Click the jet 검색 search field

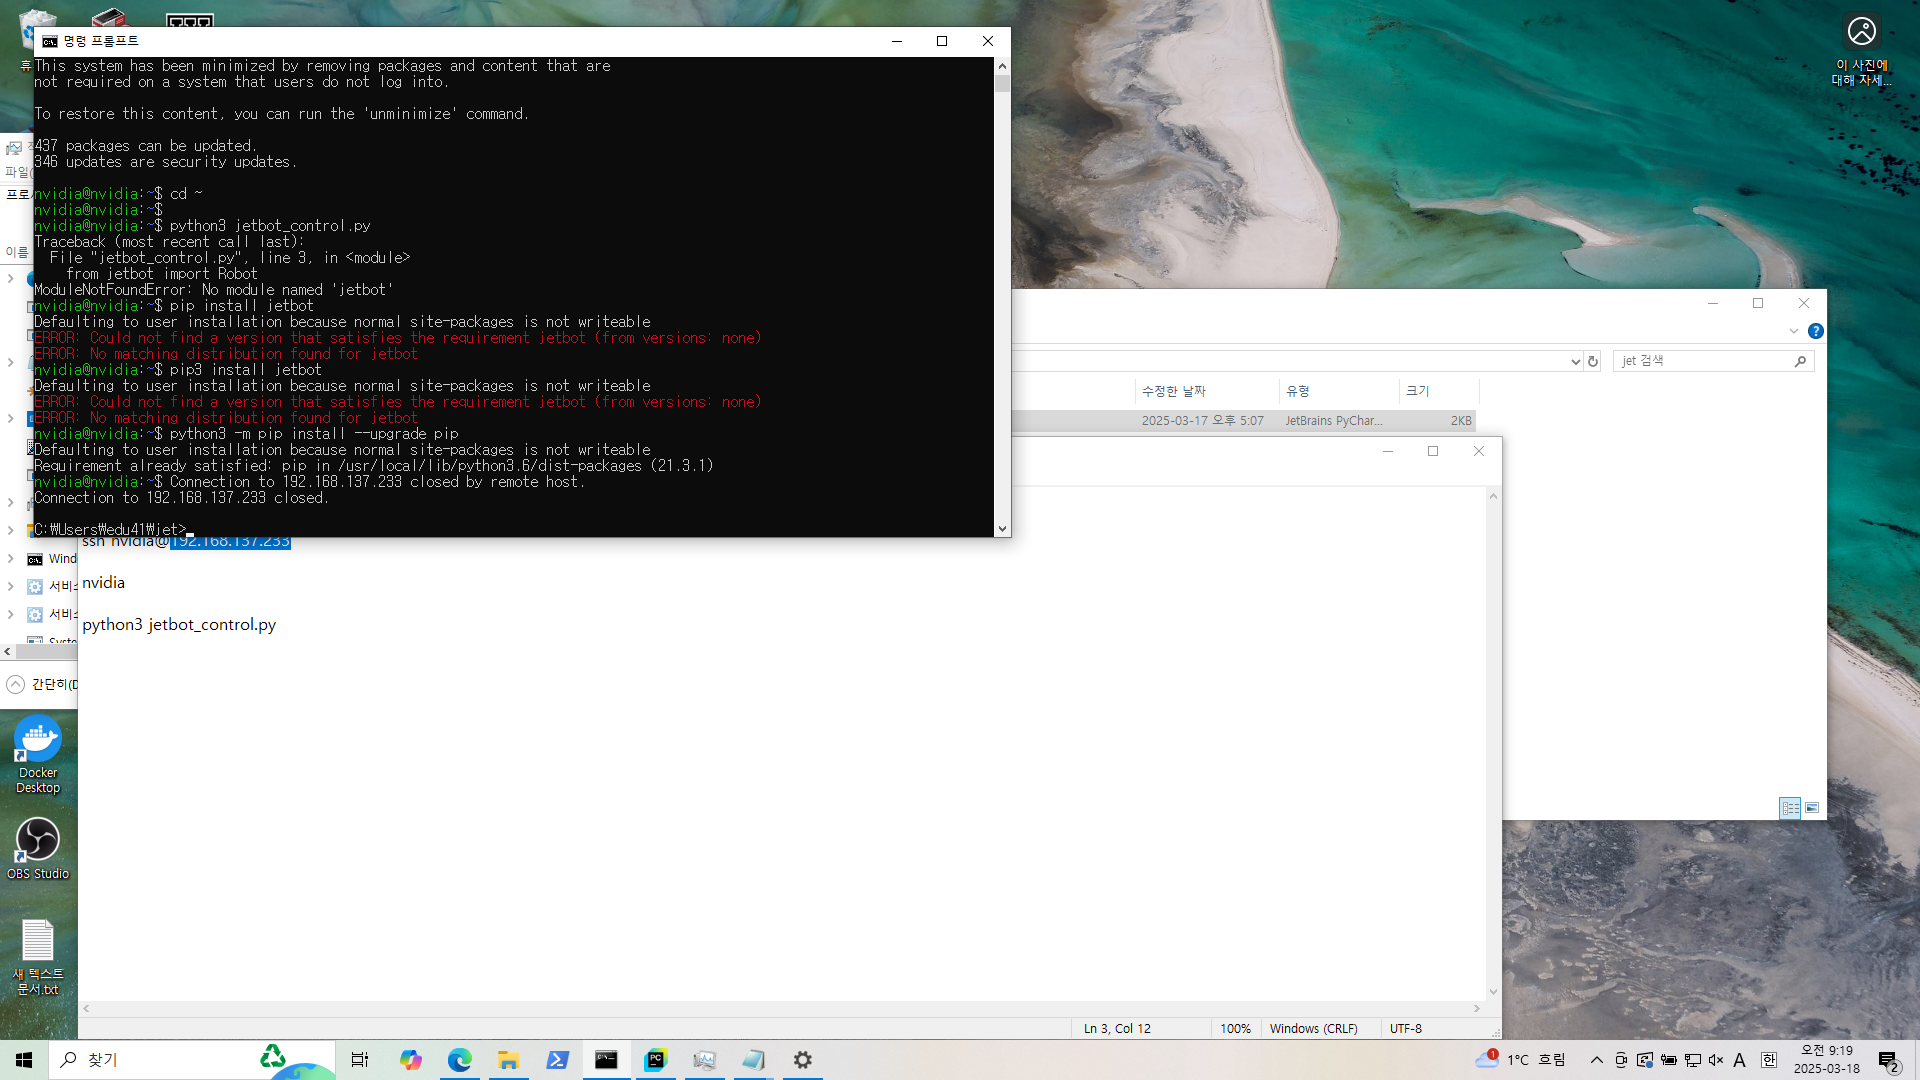pyautogui.click(x=1703, y=361)
